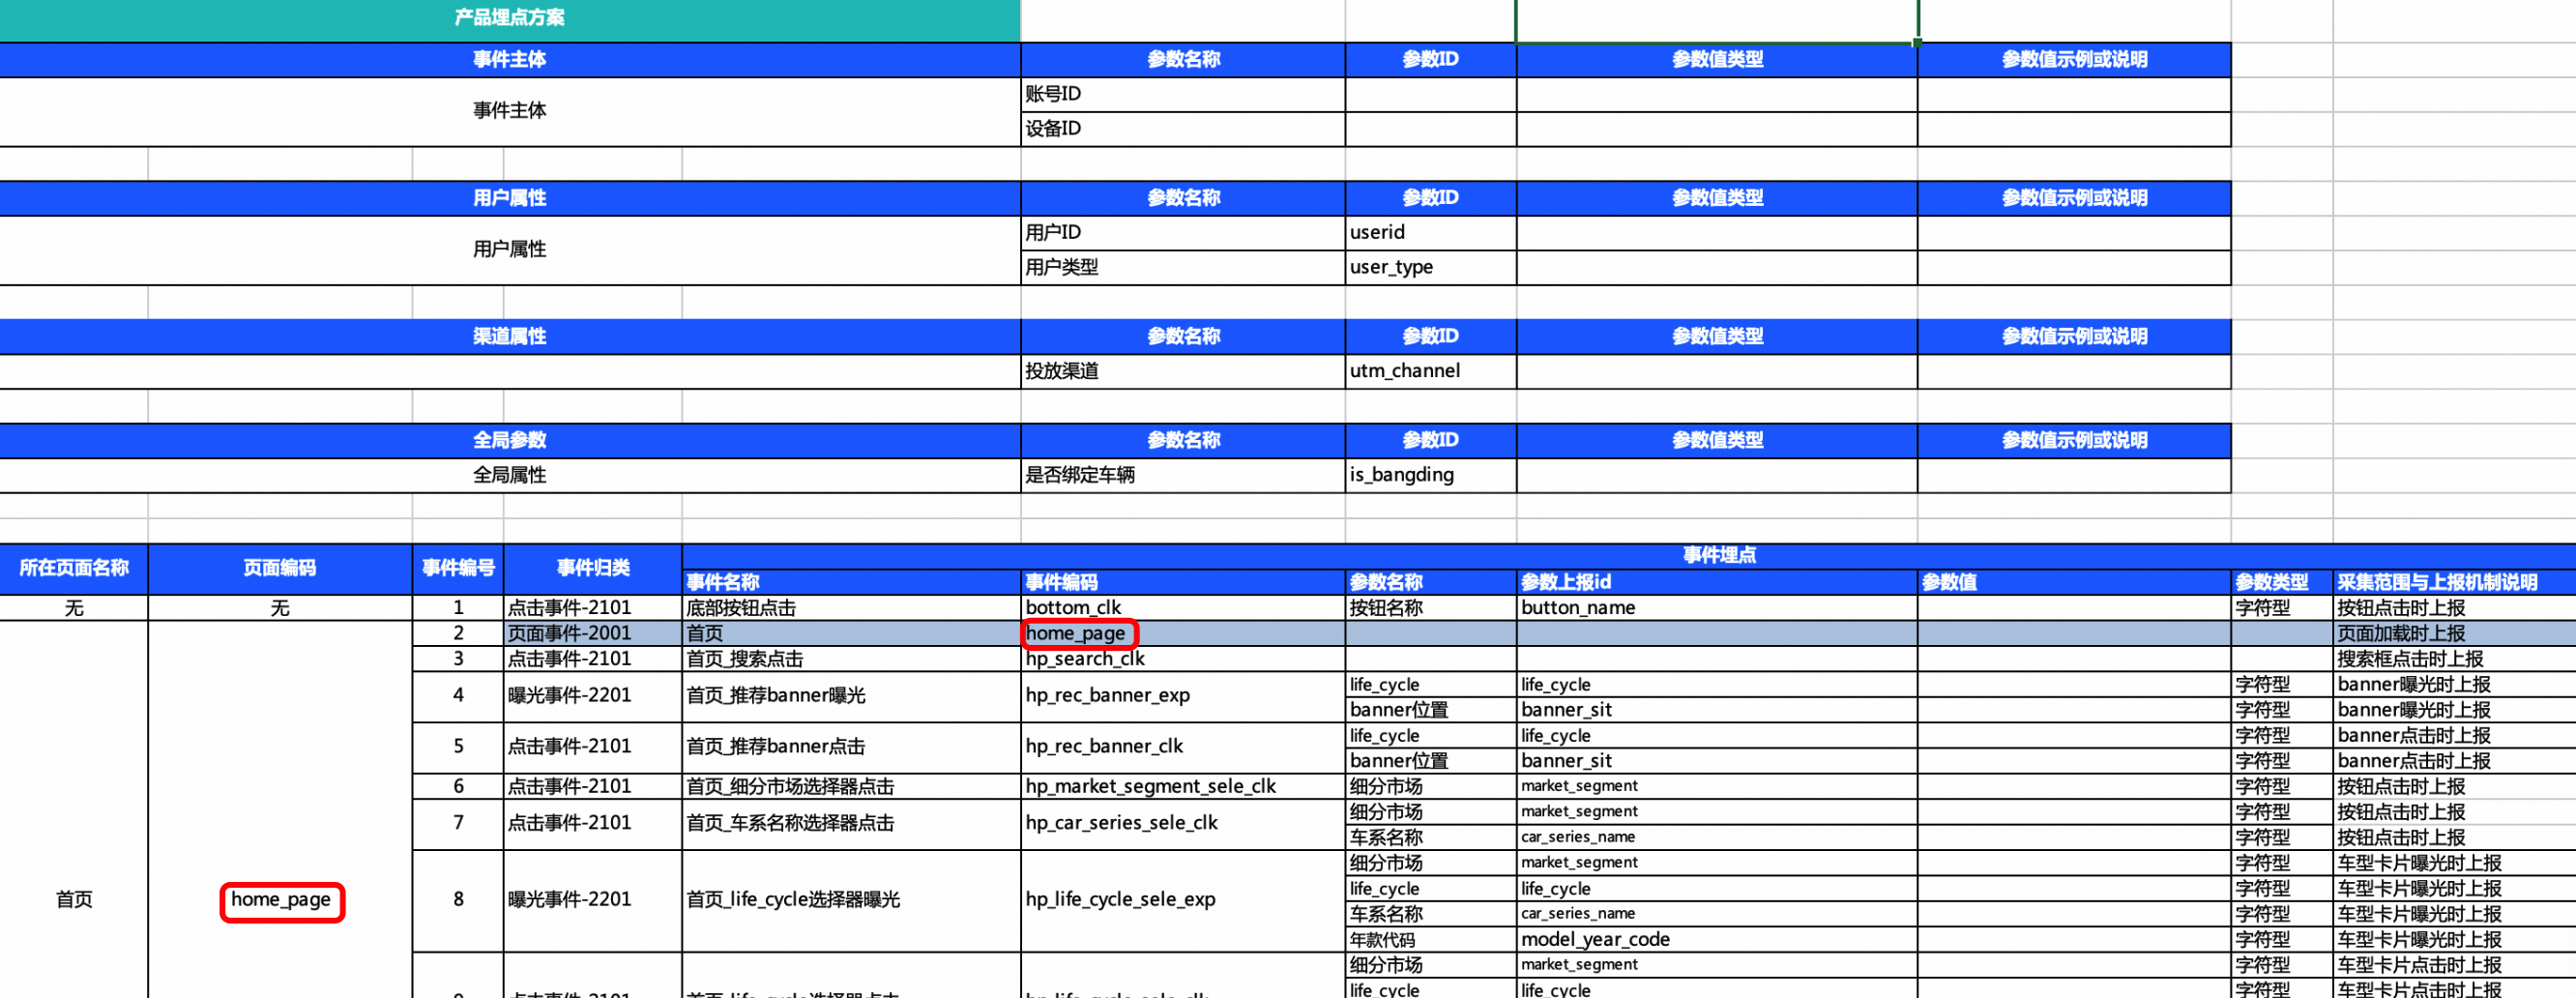Select the 页面加载时上报 cell
Image resolution: width=2576 pixels, height=998 pixels.
(2454, 634)
